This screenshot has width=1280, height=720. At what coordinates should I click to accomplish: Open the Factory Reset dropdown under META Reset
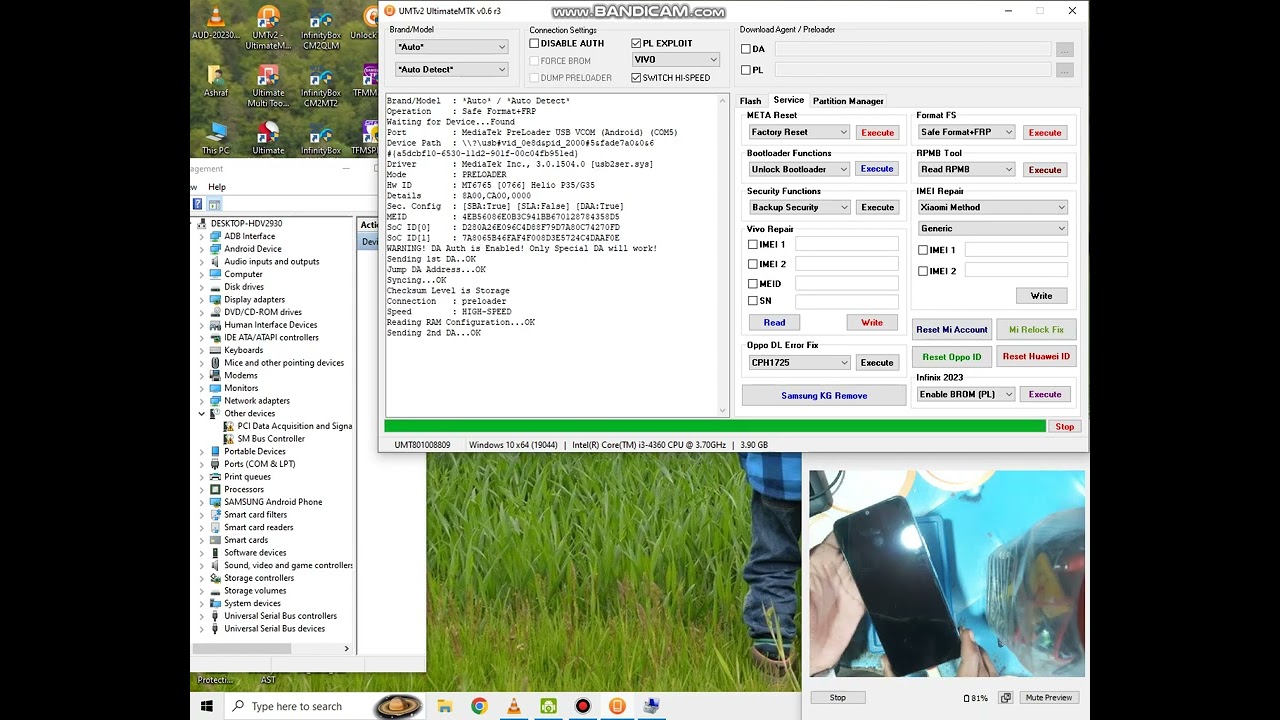[798, 132]
